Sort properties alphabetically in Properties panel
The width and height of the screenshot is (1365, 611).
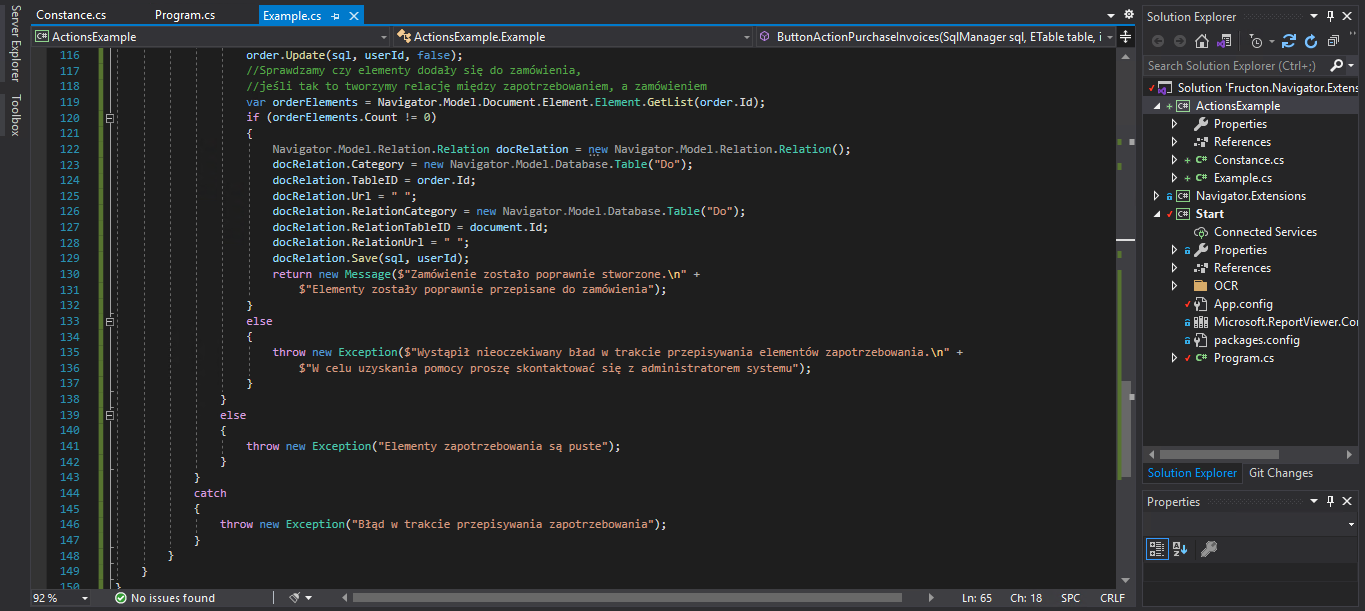(1179, 548)
